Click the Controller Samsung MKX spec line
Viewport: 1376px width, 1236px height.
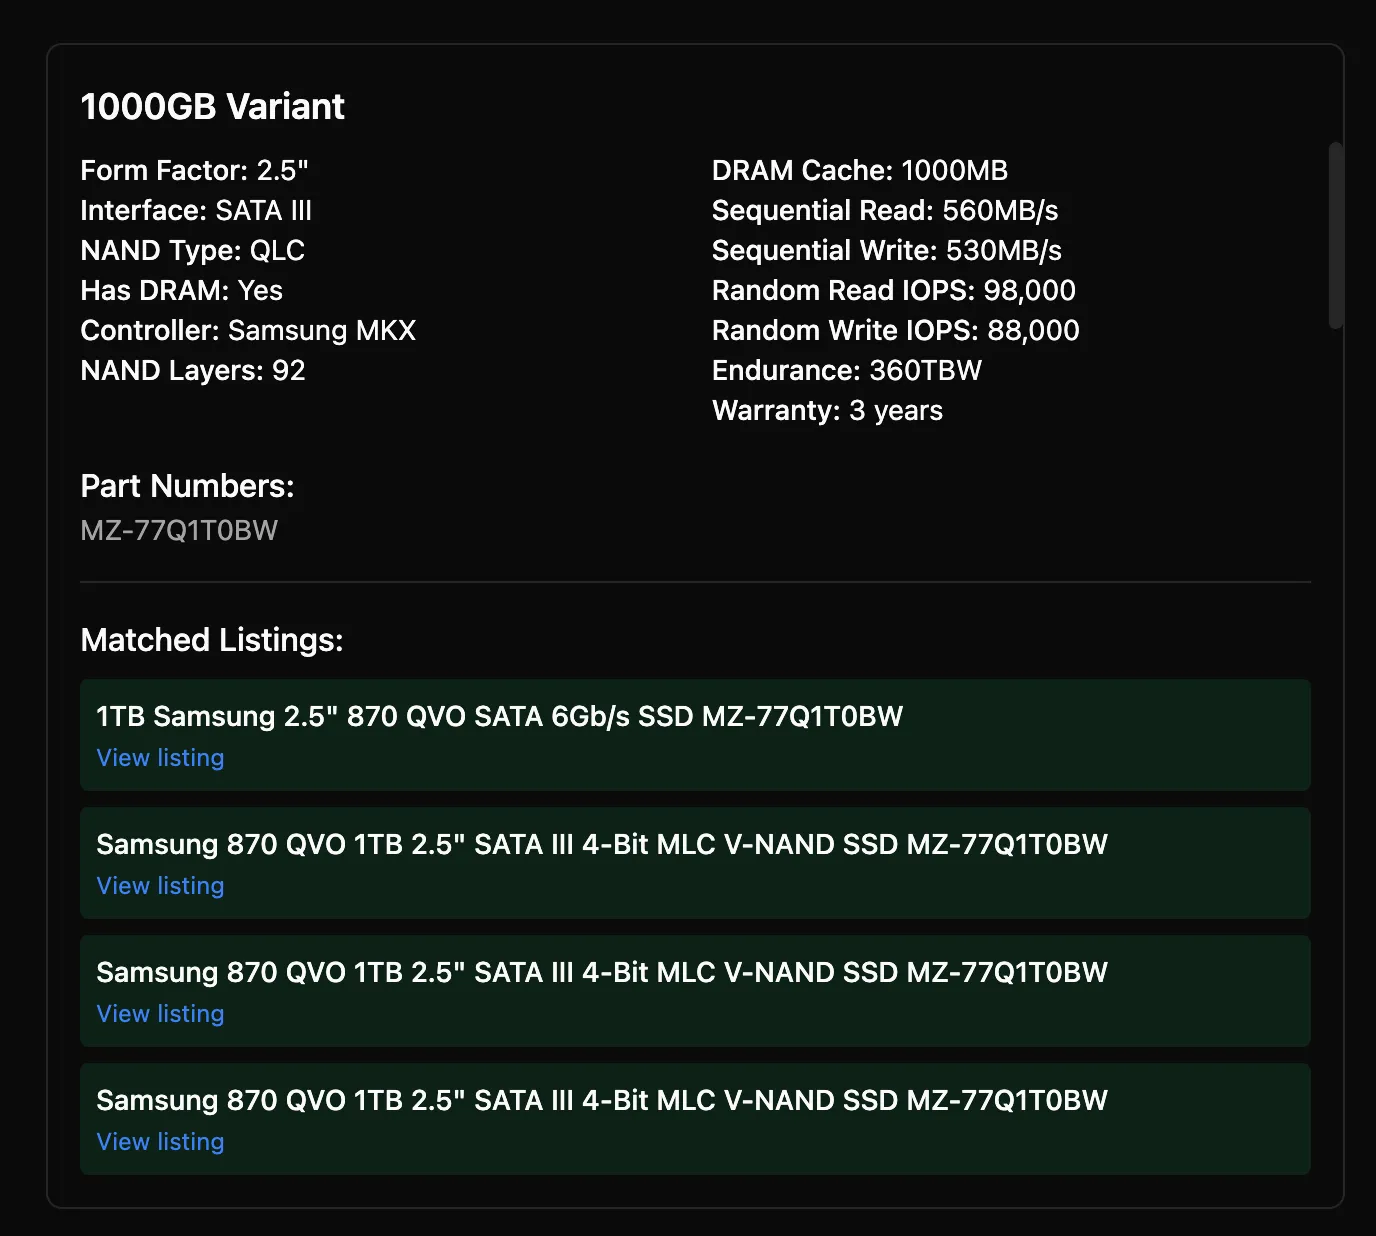coord(248,330)
